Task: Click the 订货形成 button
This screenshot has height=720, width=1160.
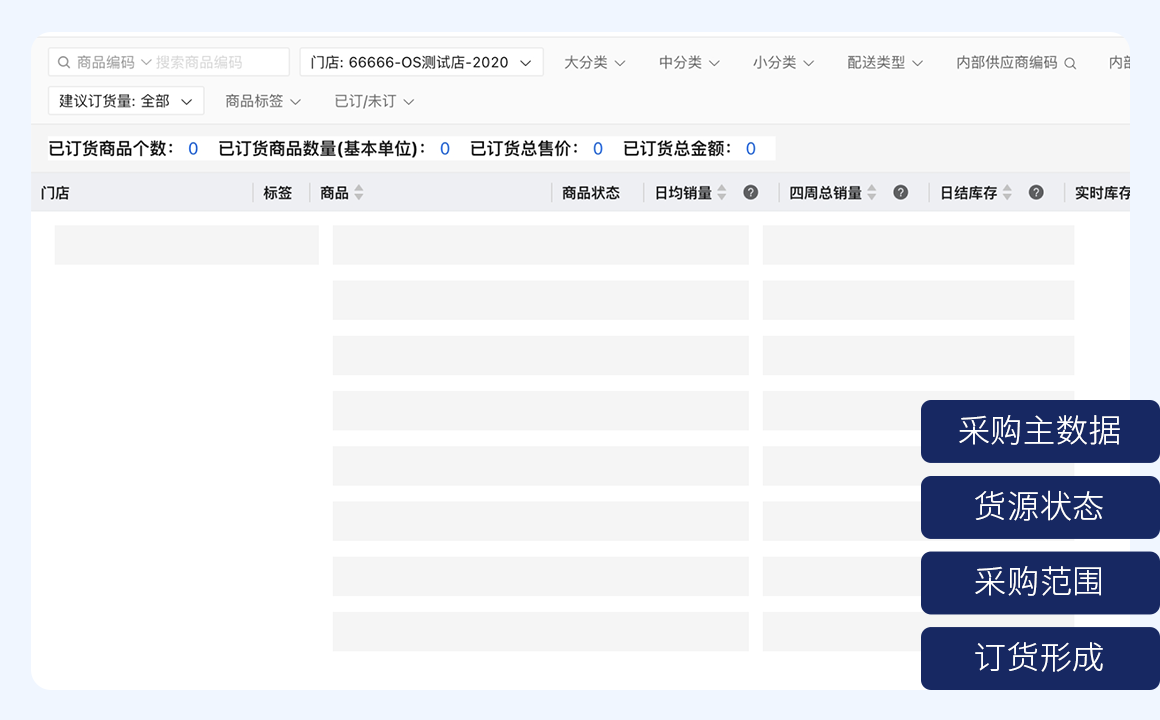Action: (x=1040, y=658)
